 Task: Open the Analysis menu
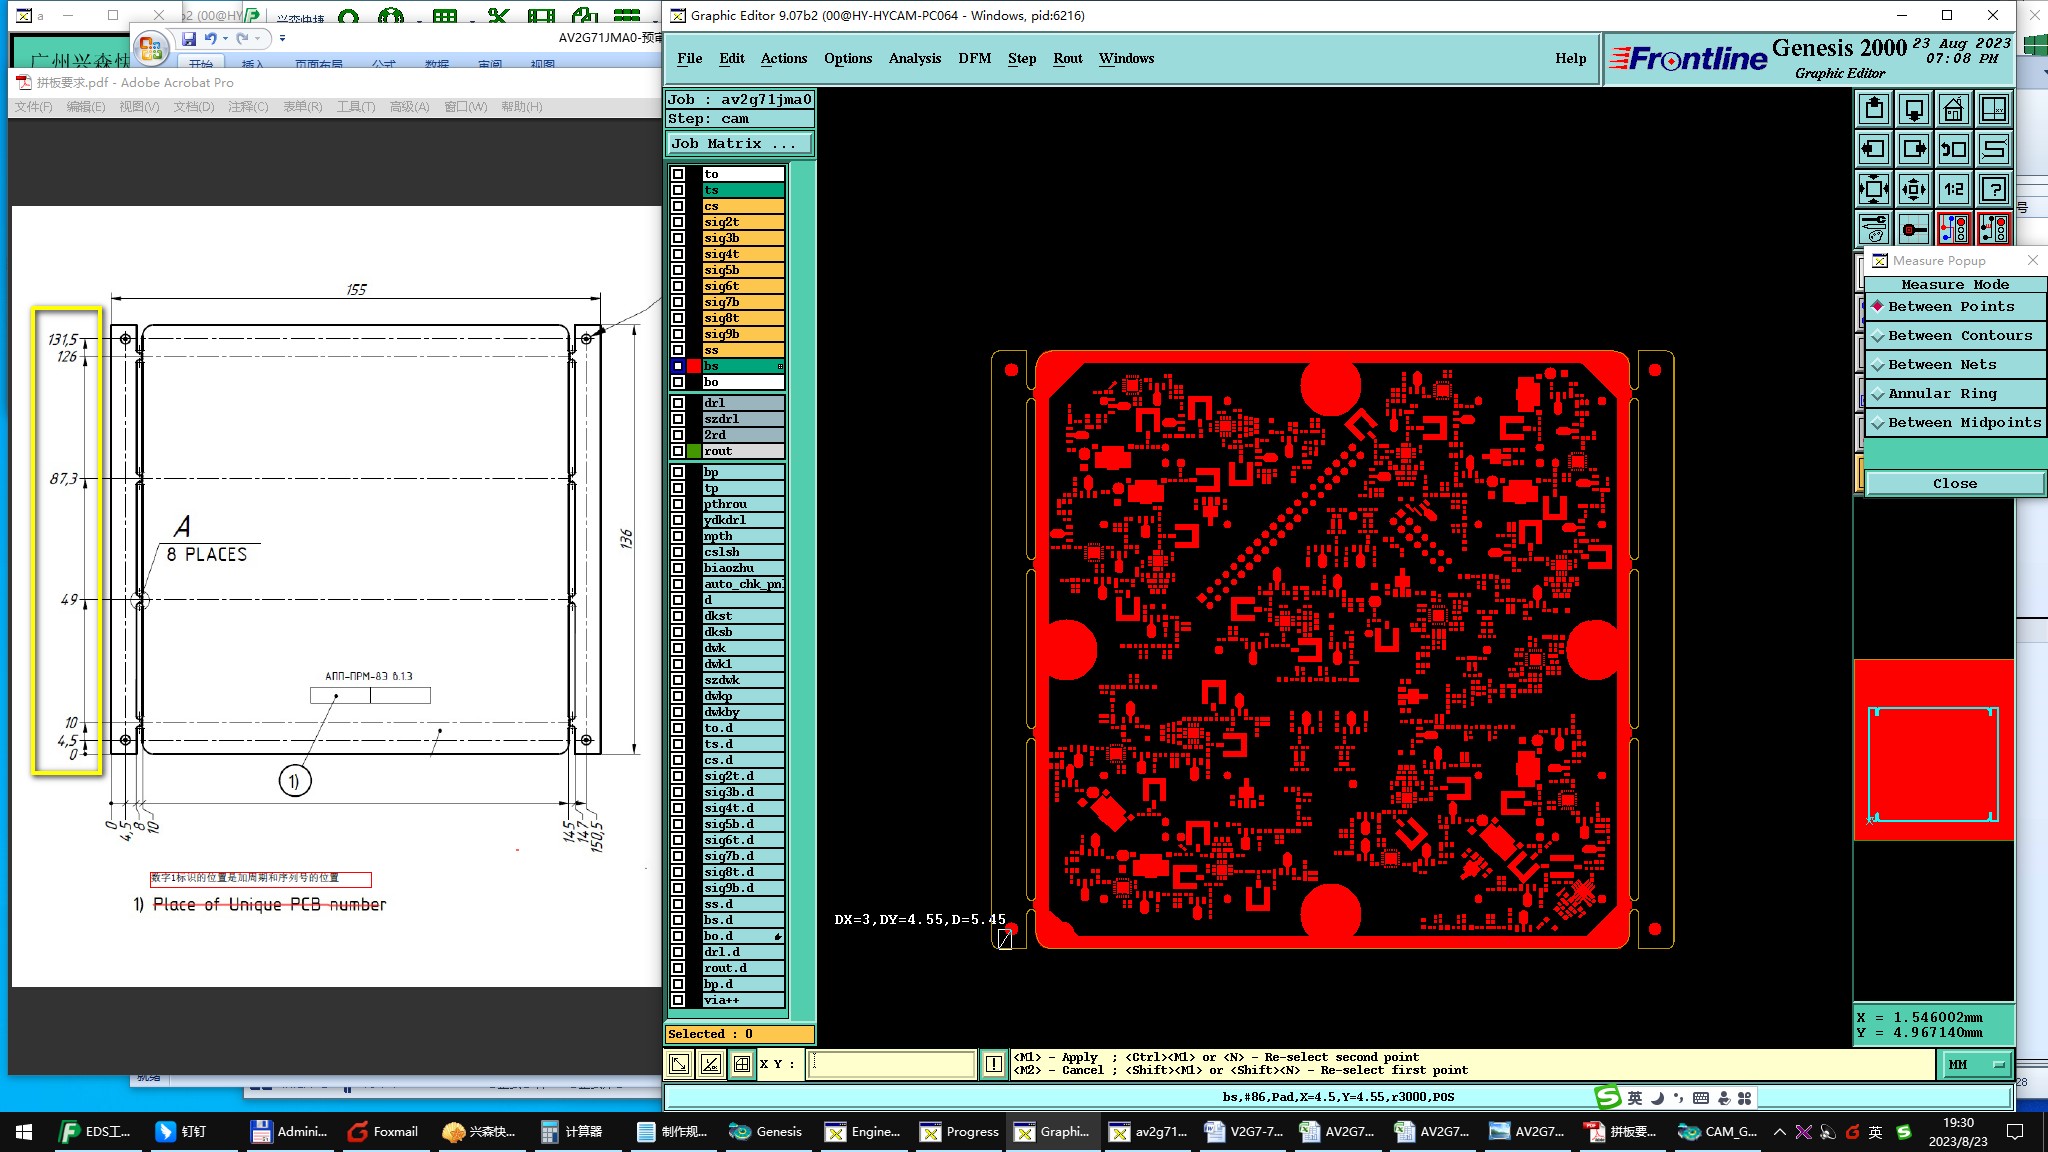coord(914,59)
